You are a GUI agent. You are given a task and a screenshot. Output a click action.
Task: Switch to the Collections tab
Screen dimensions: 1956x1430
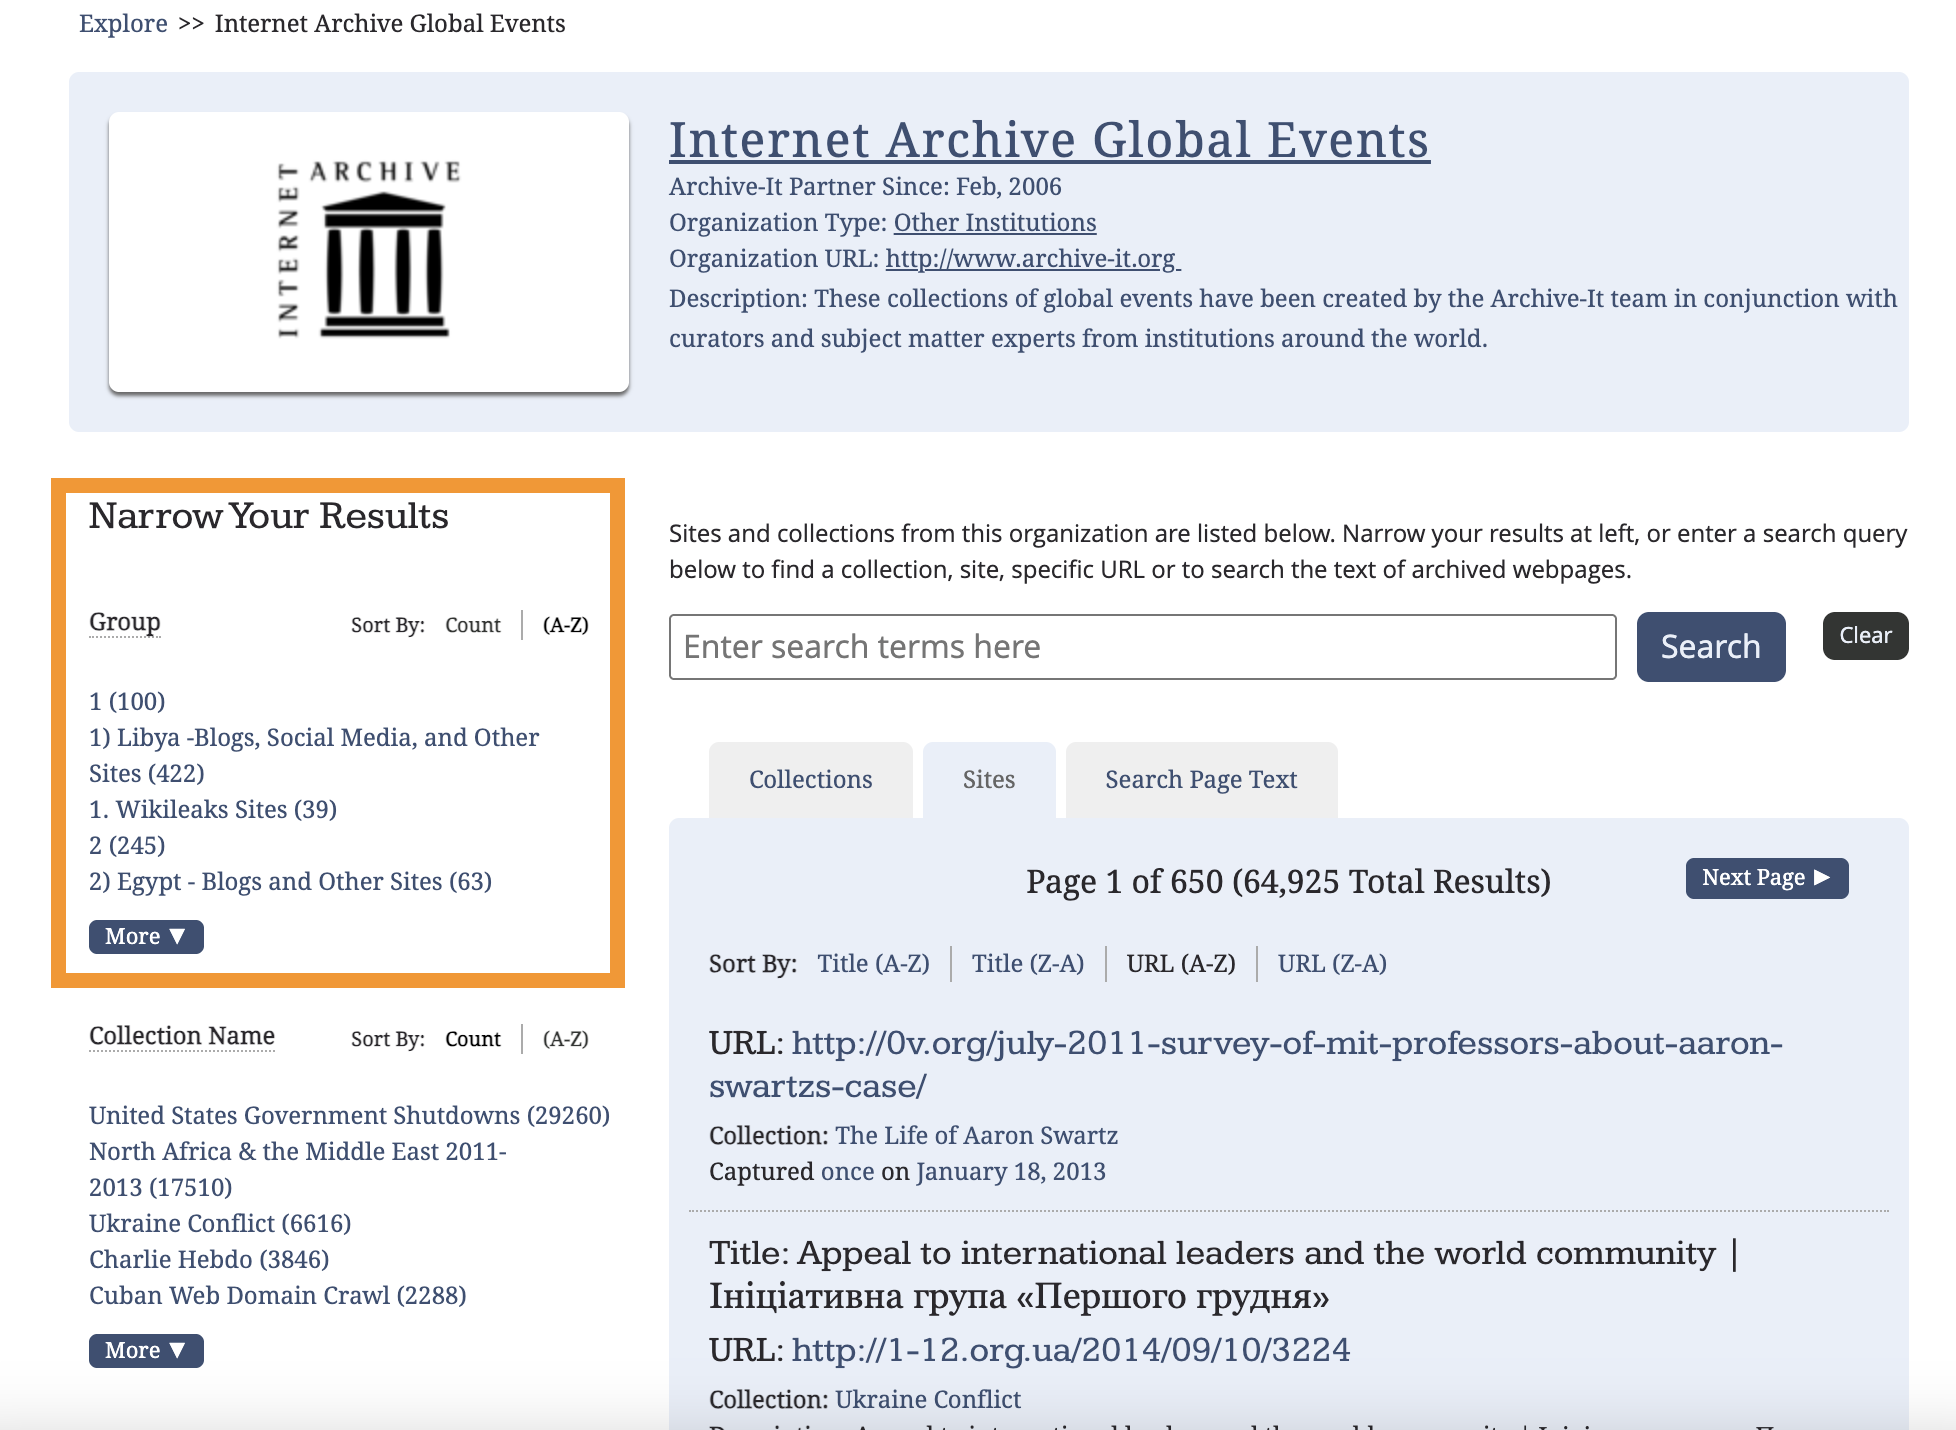click(x=810, y=780)
